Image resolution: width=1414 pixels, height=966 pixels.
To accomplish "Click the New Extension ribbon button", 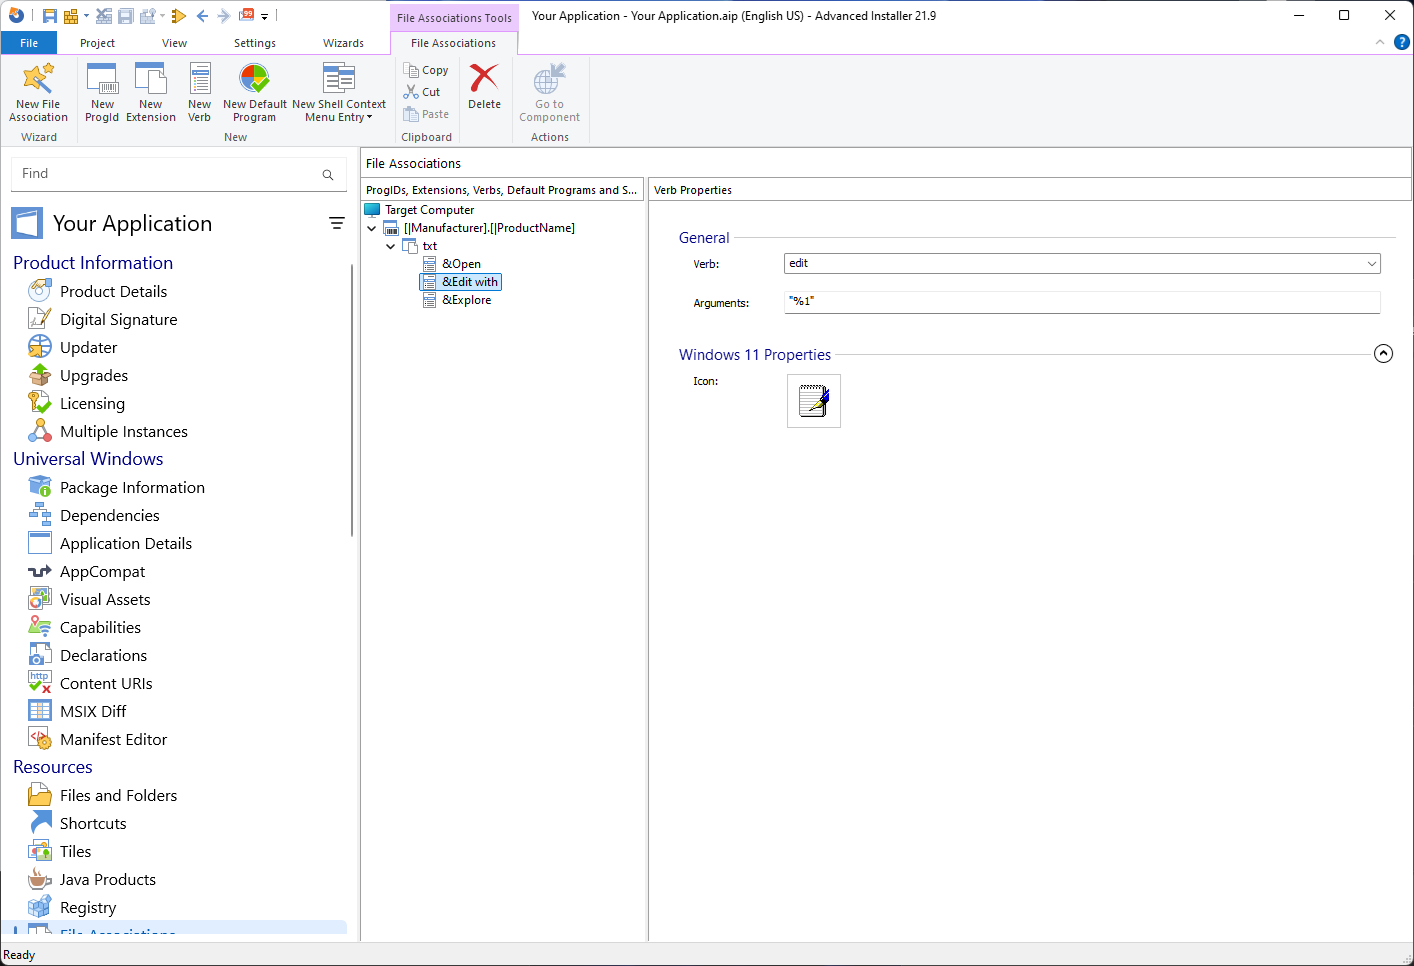I will pos(151,92).
